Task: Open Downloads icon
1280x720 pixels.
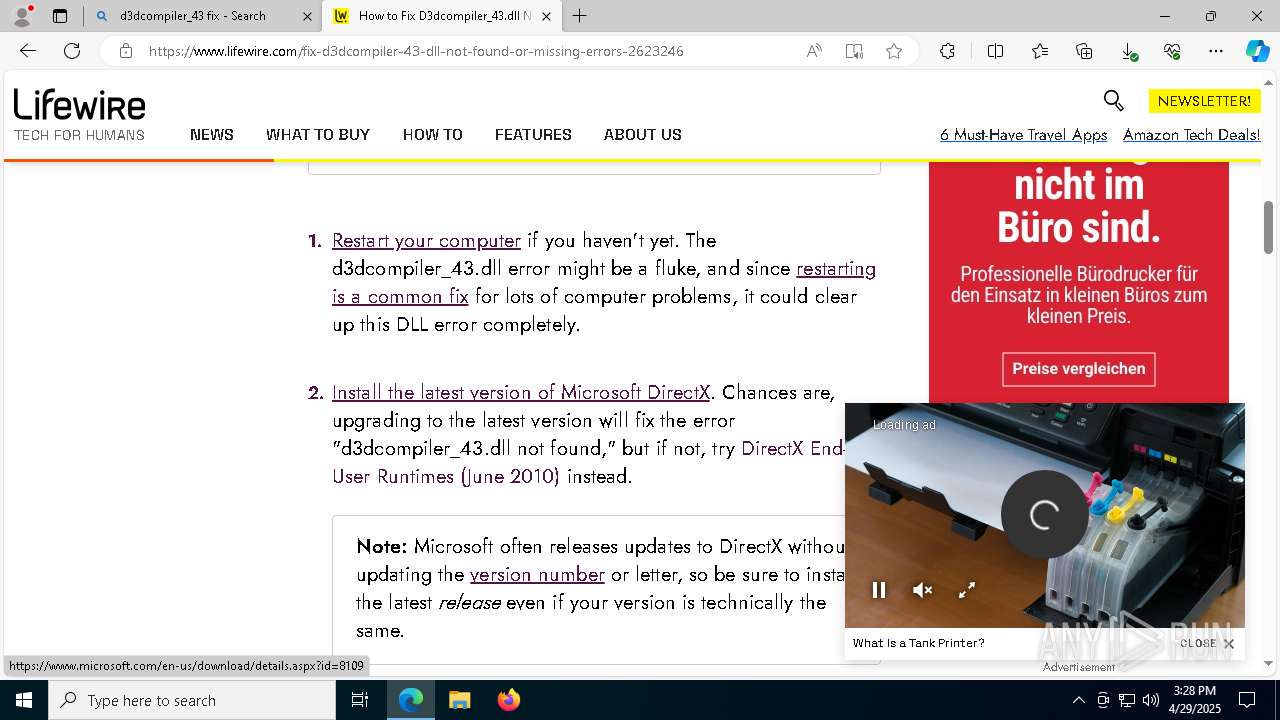Action: point(1128,51)
